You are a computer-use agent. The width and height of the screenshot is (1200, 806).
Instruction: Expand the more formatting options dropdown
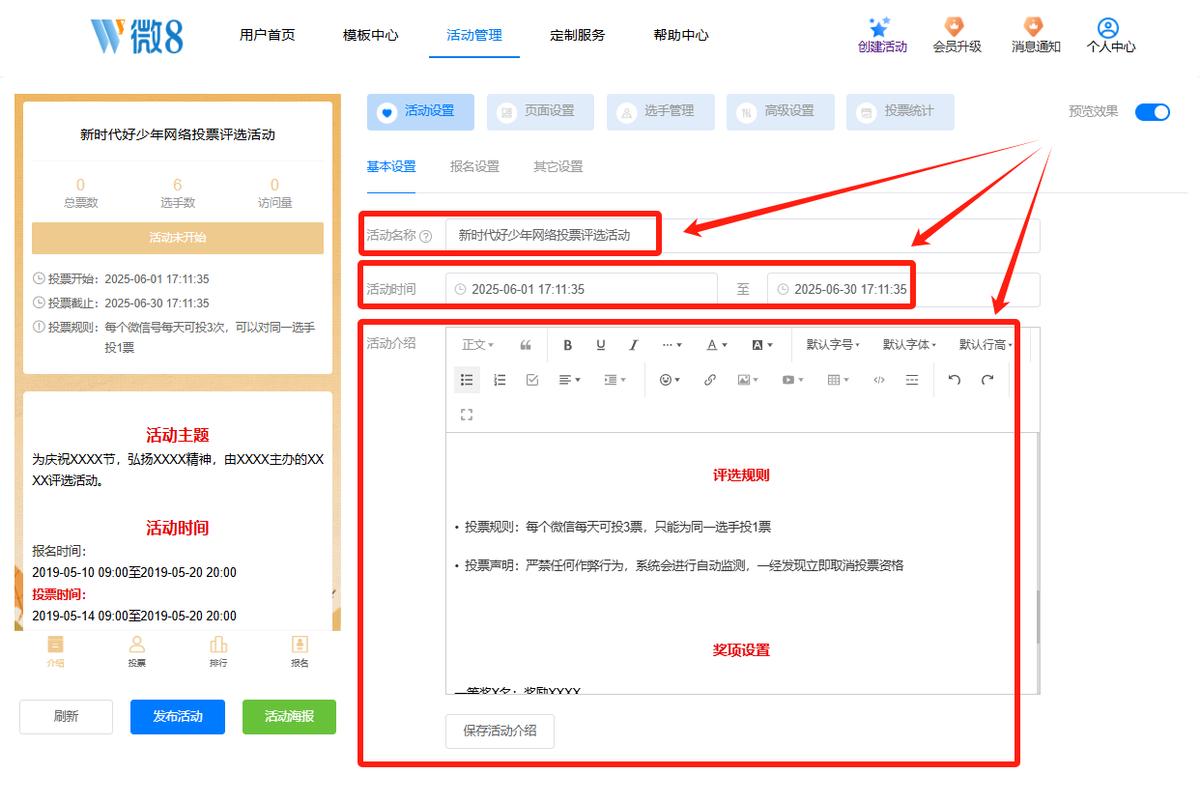(x=672, y=345)
